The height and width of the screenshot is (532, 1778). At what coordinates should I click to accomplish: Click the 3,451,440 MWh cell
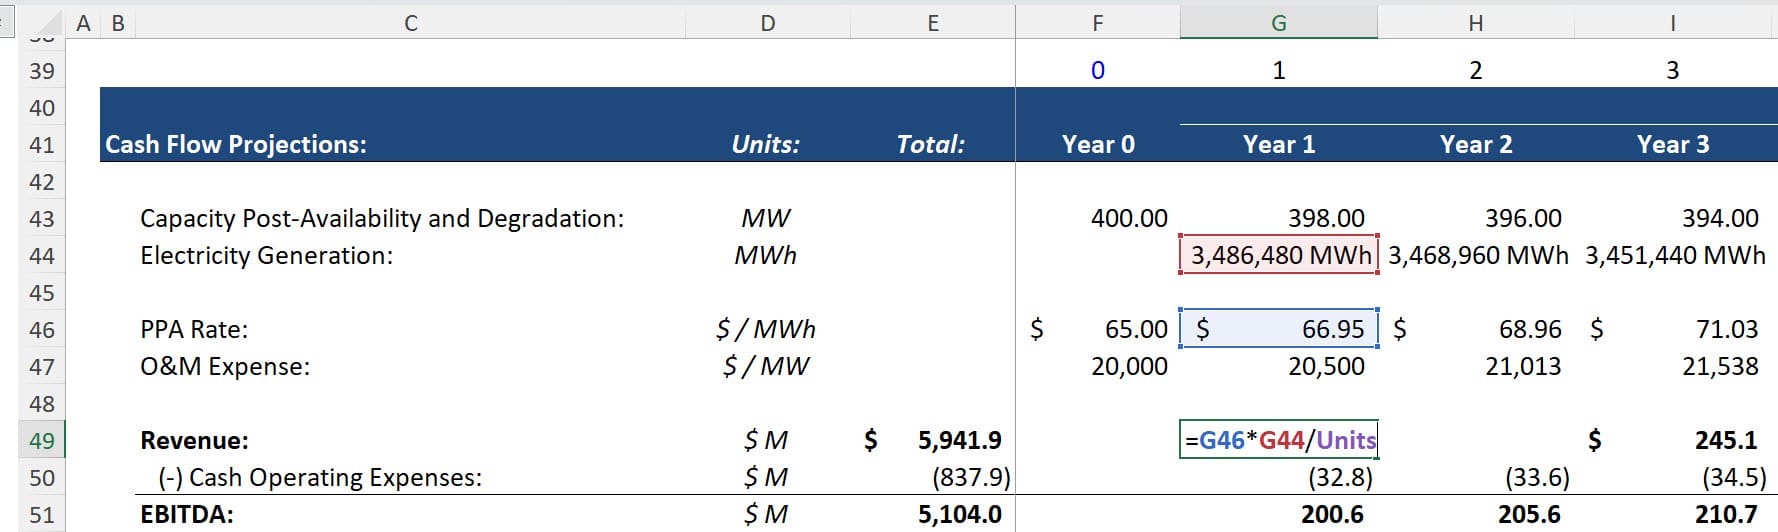click(x=1675, y=256)
